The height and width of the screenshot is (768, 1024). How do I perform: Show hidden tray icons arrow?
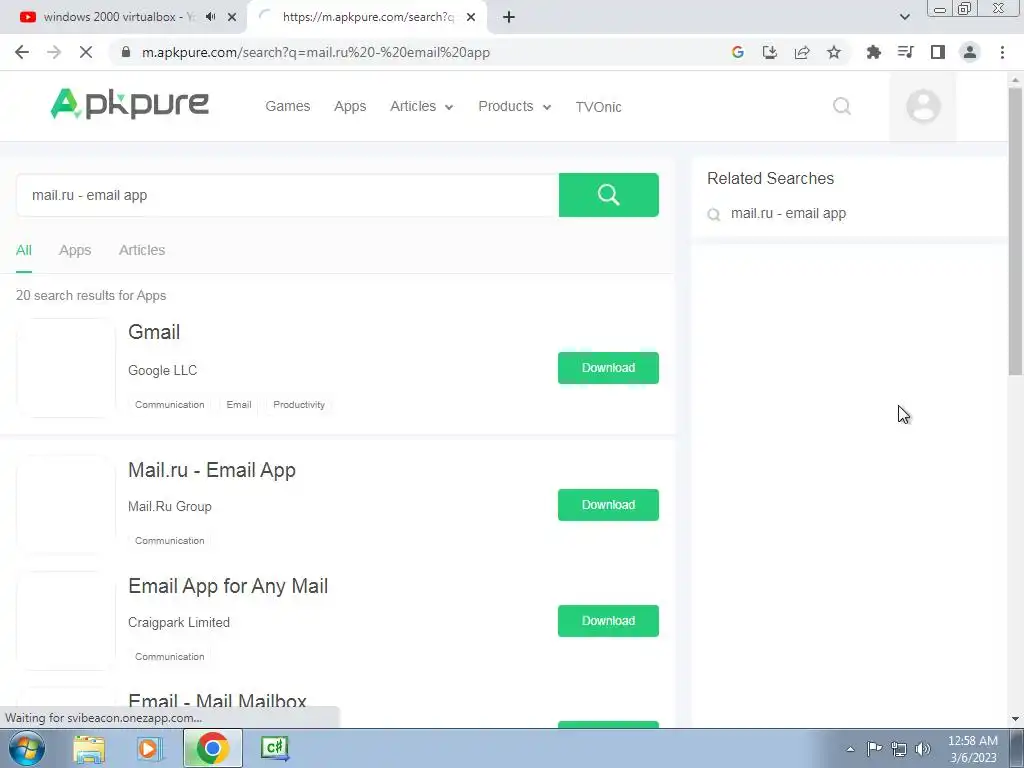click(850, 749)
